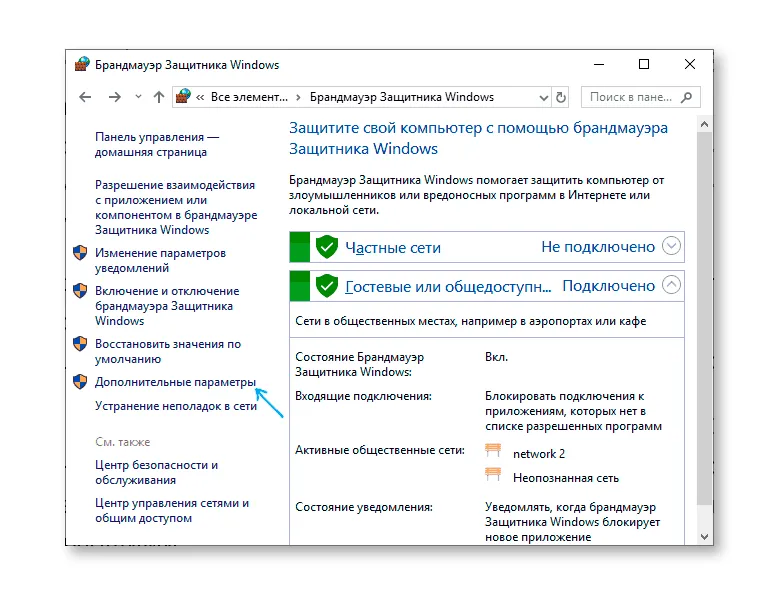This screenshot has width=779, height=596.
Task: Close the firewall window
Action: tap(690, 65)
